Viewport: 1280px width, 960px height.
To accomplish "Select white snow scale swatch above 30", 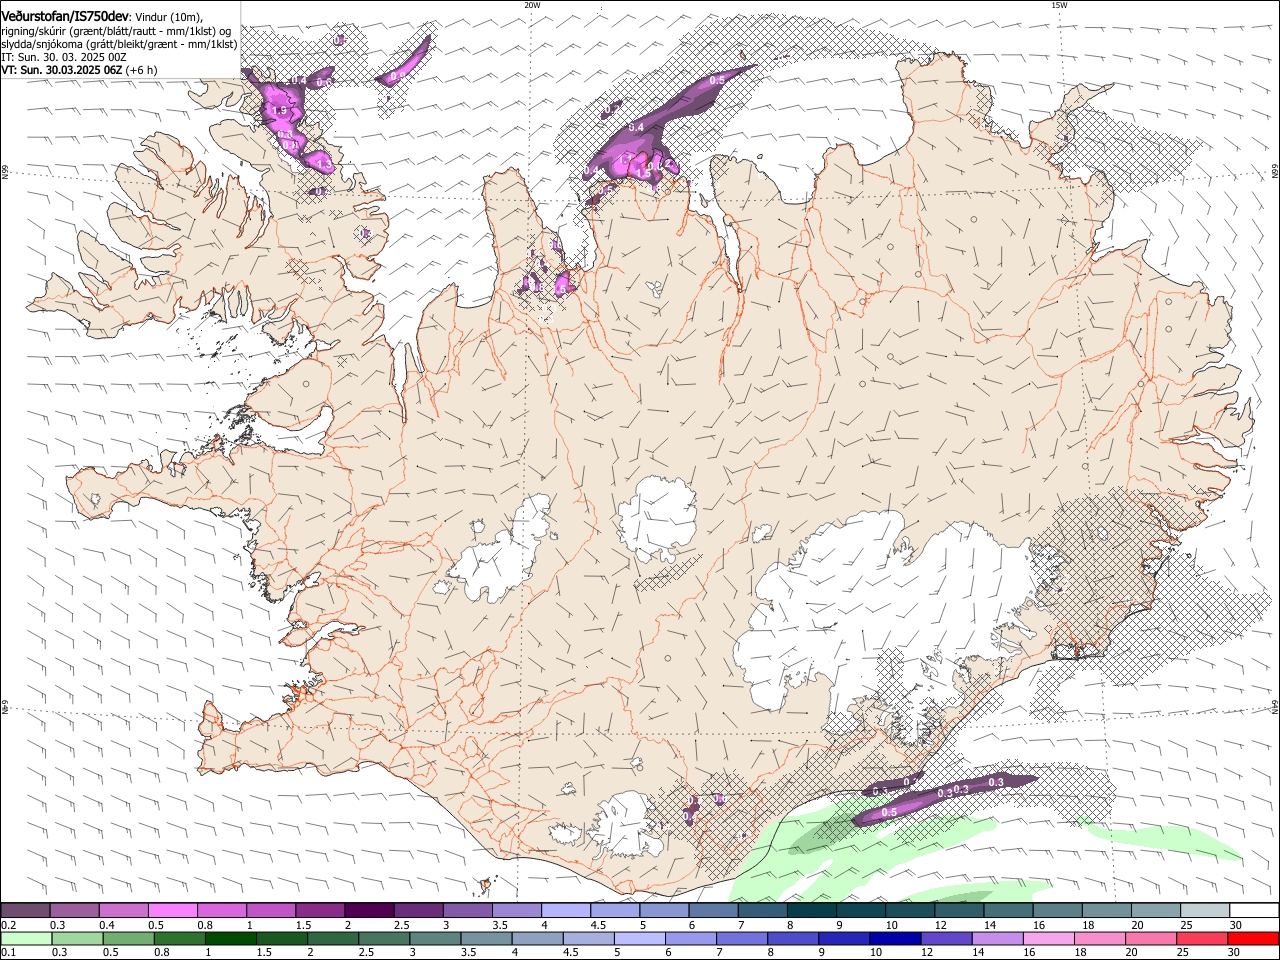I will [1255, 910].
